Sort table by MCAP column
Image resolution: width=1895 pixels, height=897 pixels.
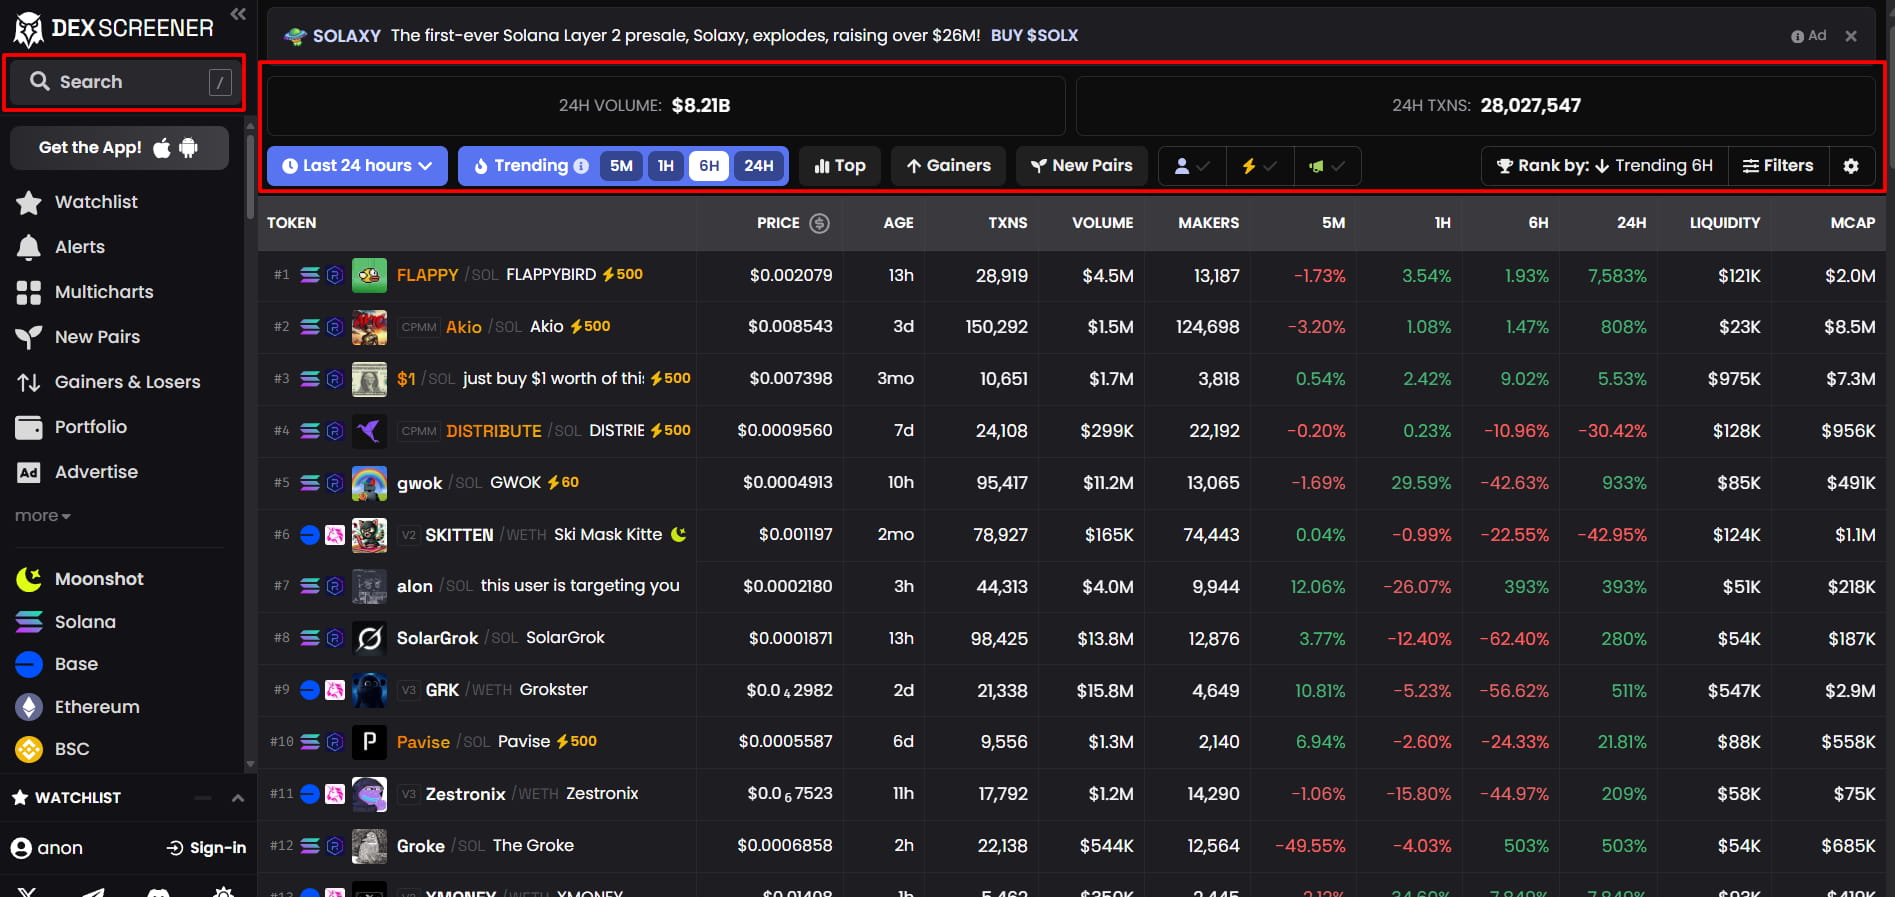(1853, 223)
